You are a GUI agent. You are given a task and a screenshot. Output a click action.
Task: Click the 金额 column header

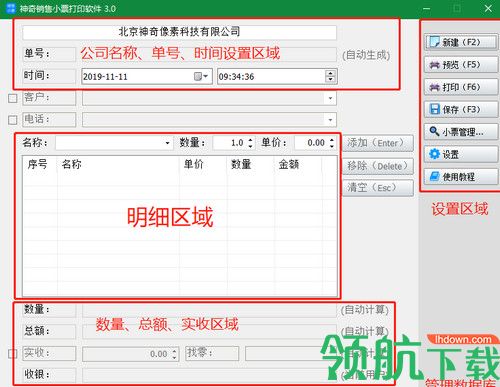pyautogui.click(x=298, y=164)
